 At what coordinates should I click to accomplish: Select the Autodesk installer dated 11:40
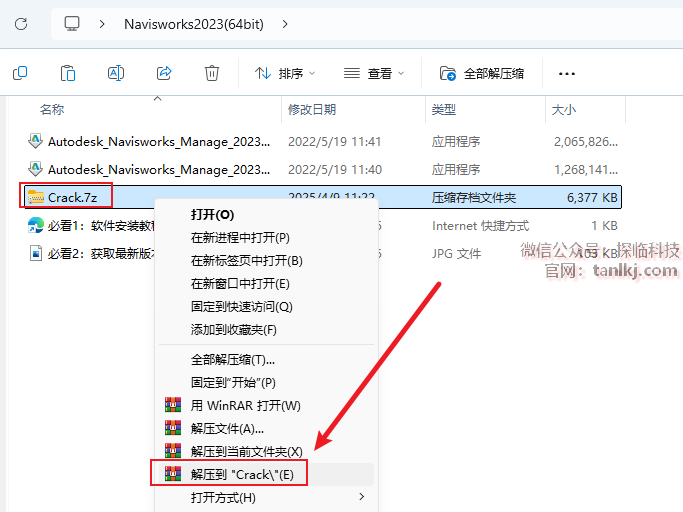coord(322,170)
